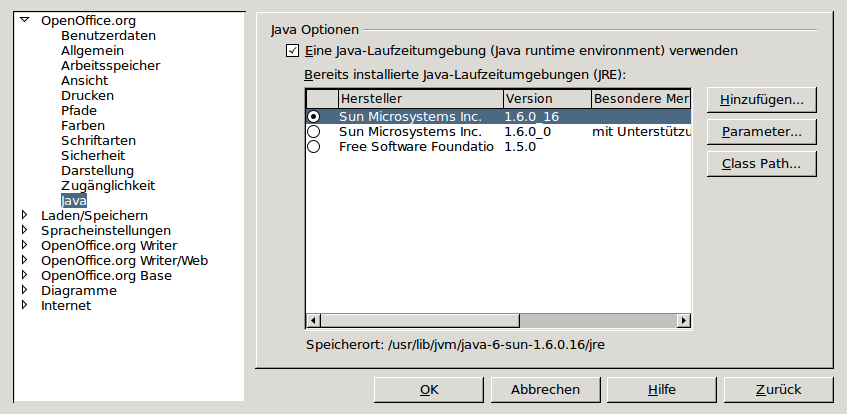The height and width of the screenshot is (414, 847).
Task: Open the Sicherheit settings page
Action: pyautogui.click(x=93, y=156)
